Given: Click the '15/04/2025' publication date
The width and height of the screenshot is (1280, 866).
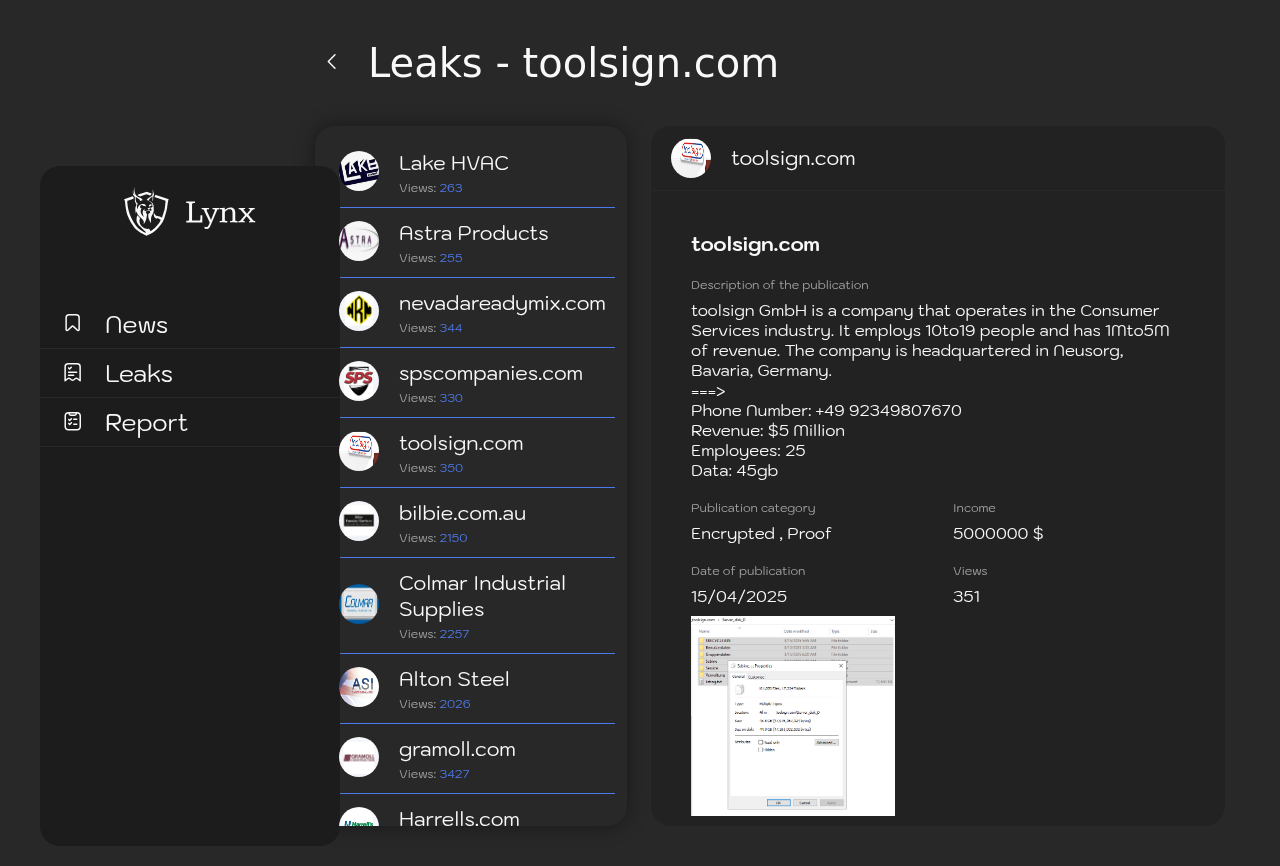Looking at the screenshot, I should 739,596.
